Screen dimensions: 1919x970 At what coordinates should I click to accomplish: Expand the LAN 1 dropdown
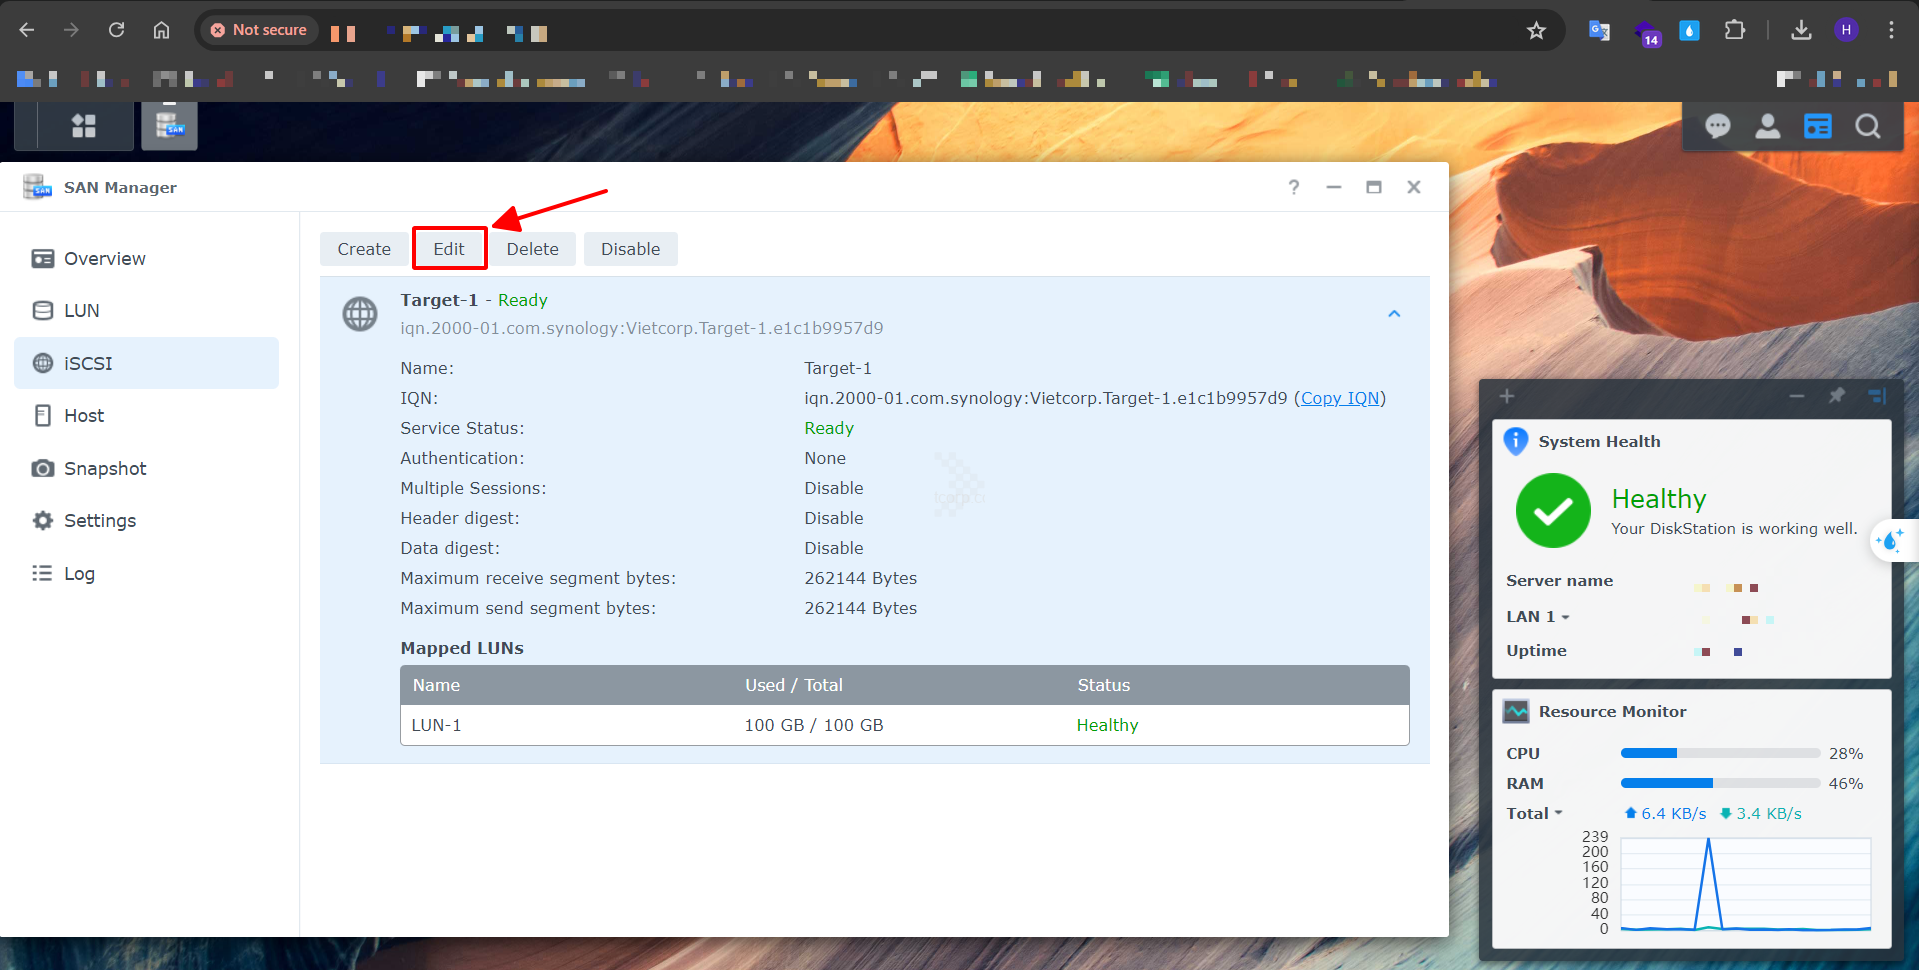1538,617
